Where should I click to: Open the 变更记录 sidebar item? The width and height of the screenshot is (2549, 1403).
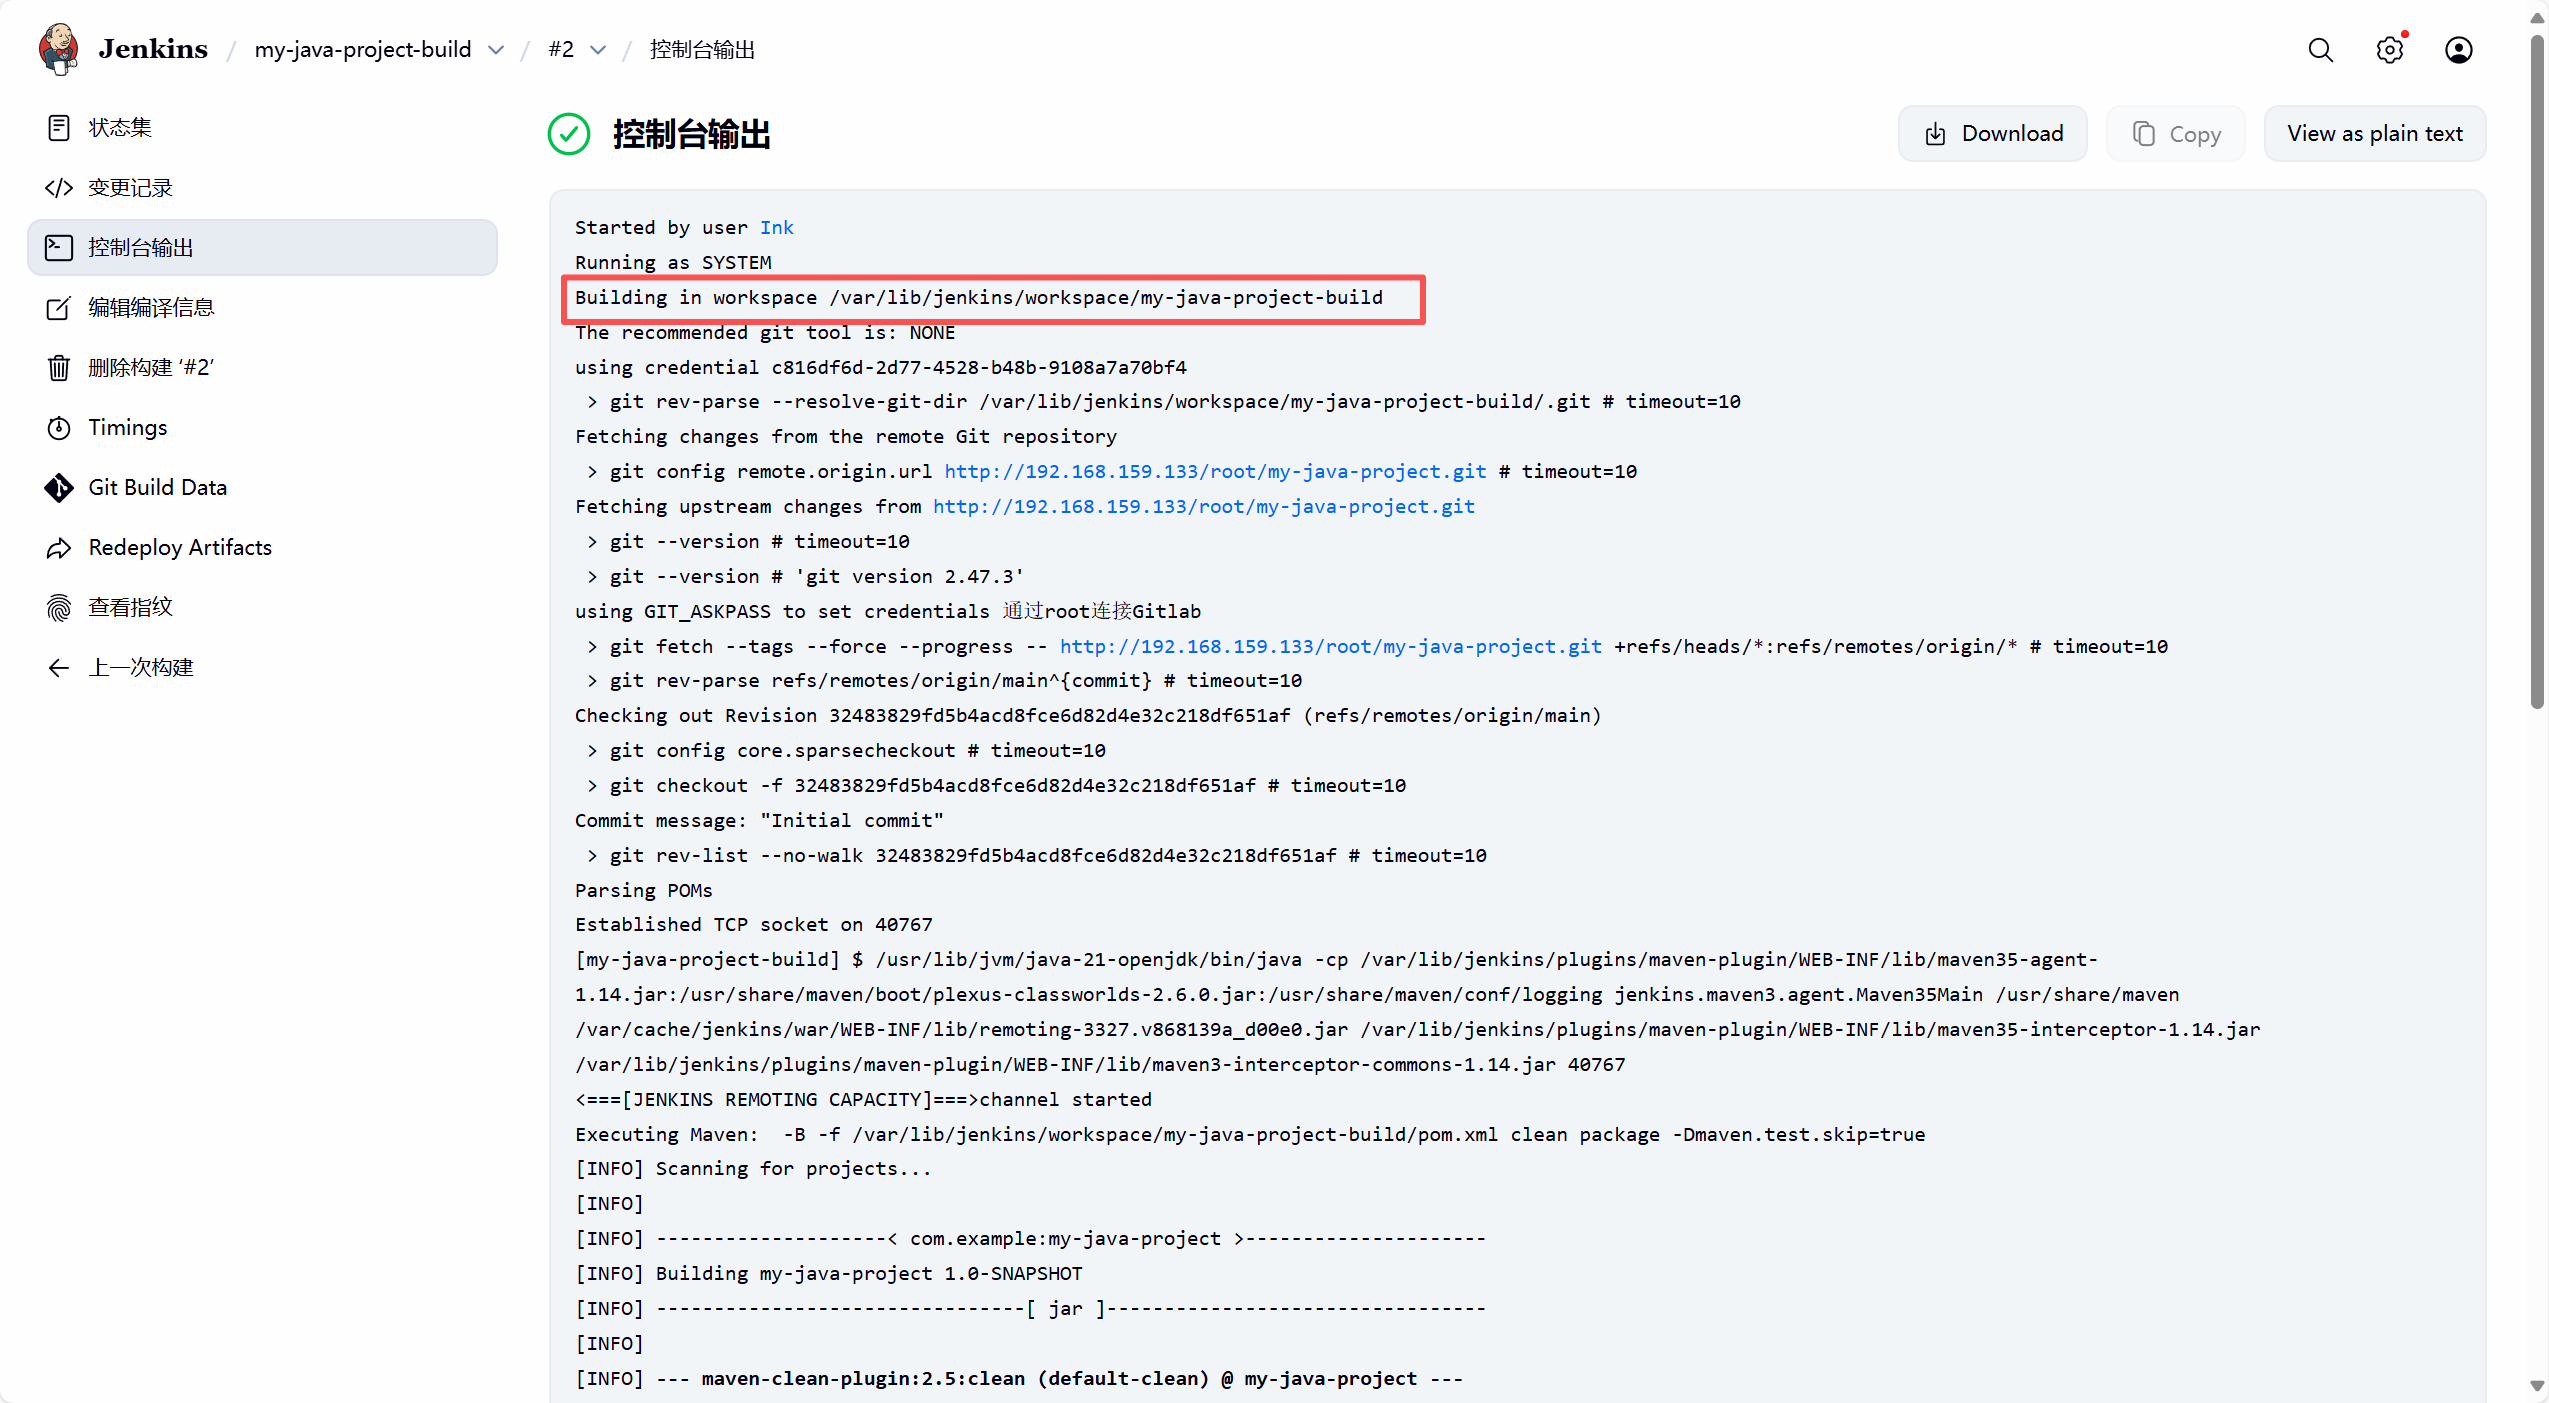click(x=130, y=188)
